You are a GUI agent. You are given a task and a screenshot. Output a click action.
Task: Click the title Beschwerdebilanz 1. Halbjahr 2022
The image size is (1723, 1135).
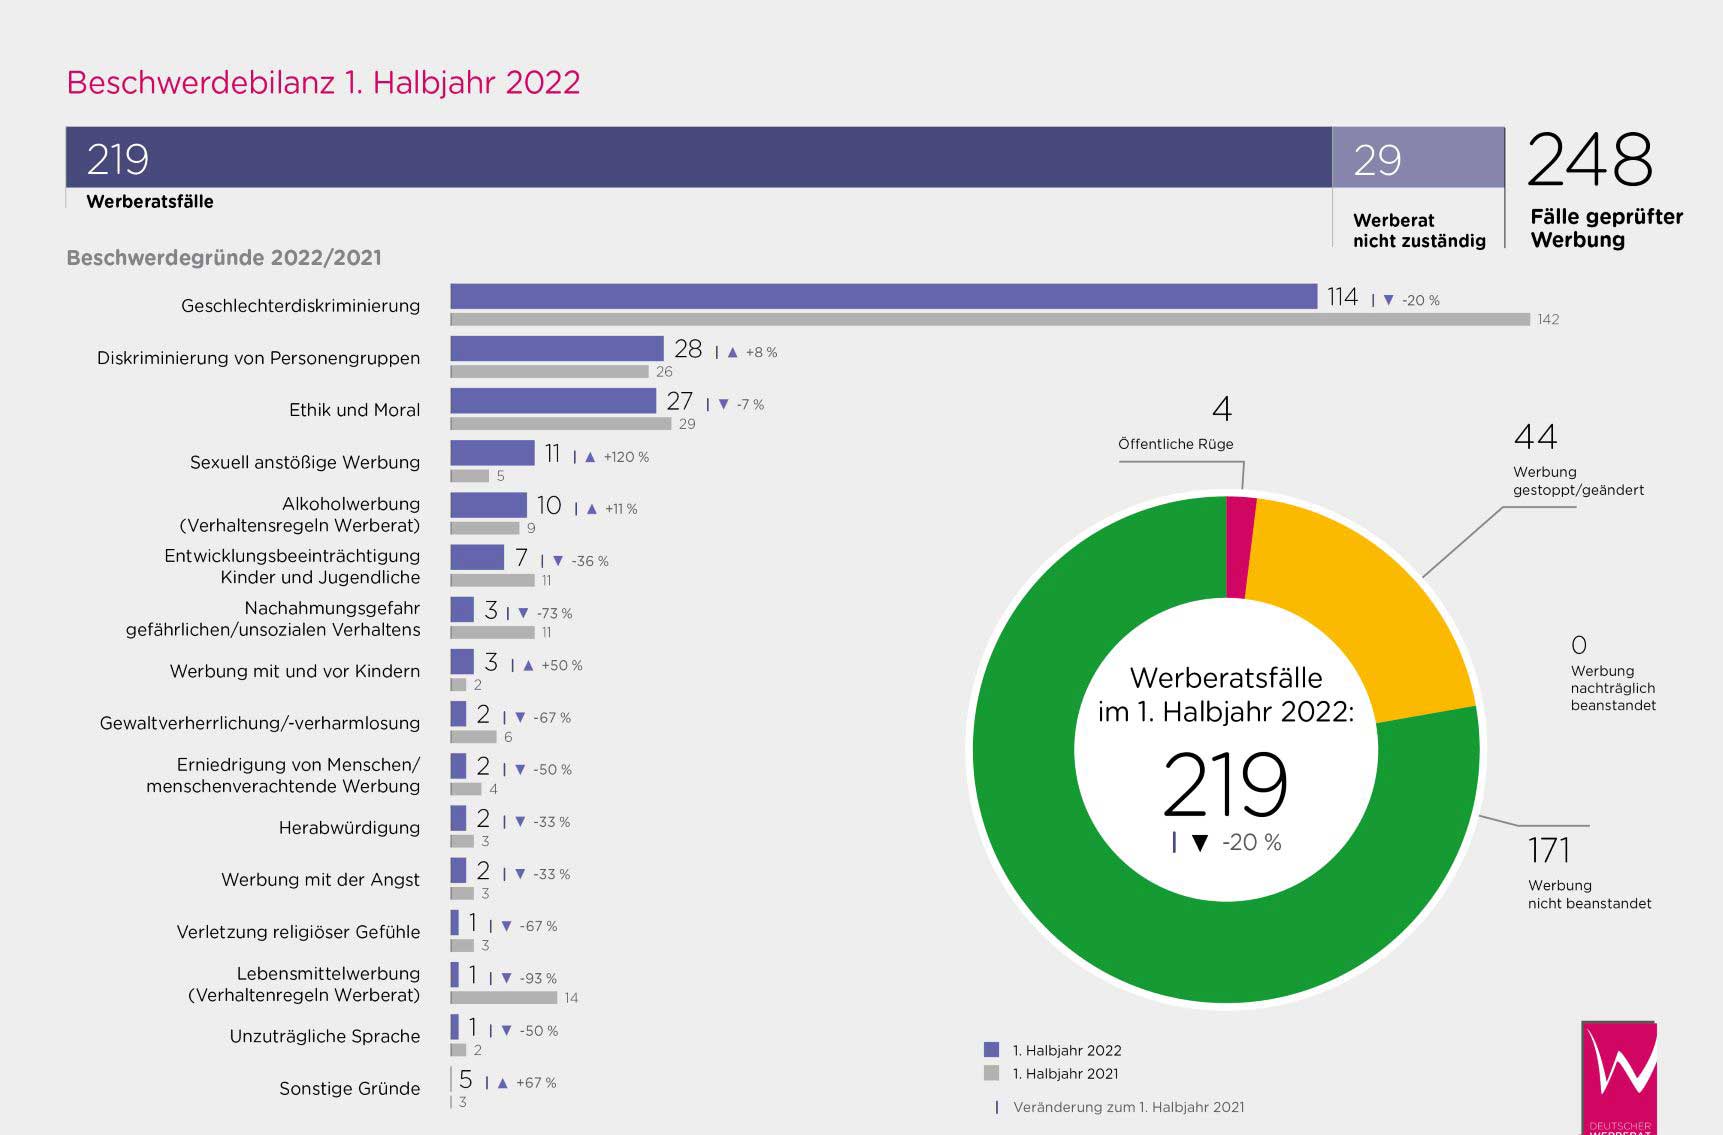pos(323,82)
